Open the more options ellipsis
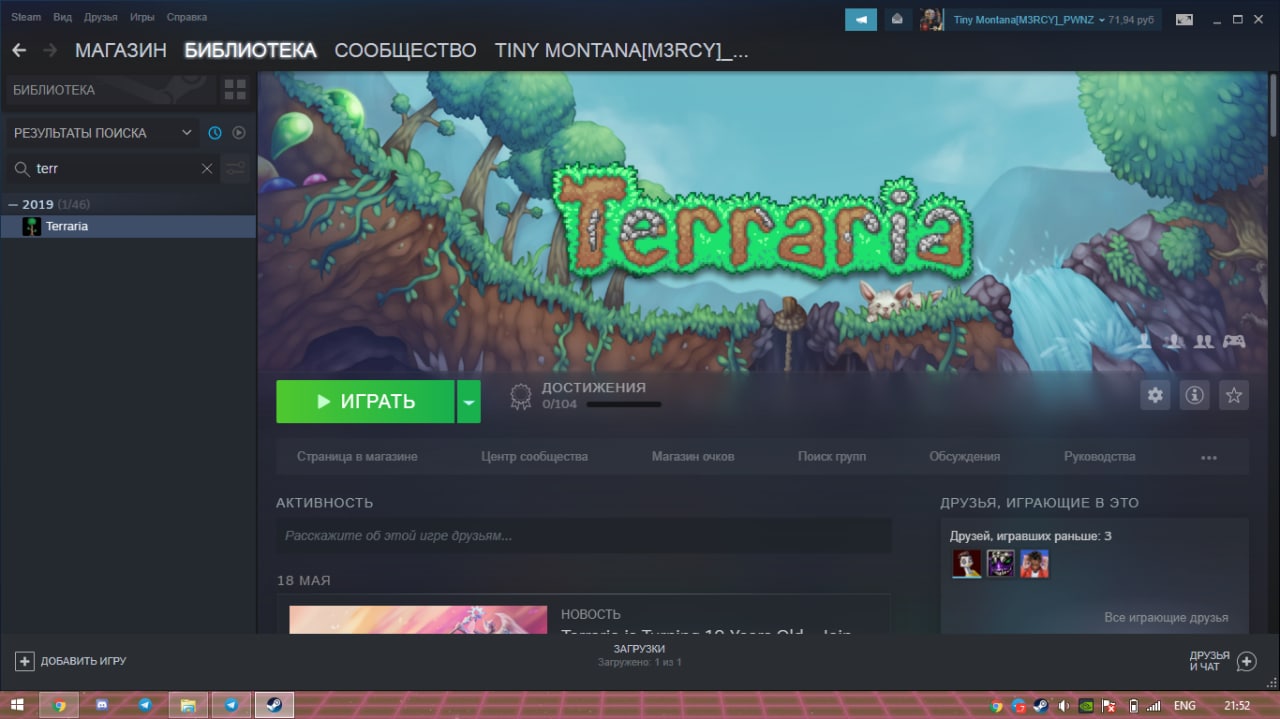Image resolution: width=1280 pixels, height=719 pixels. click(x=1209, y=457)
